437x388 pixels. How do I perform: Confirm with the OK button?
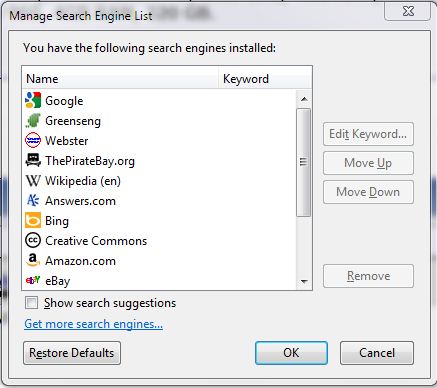click(291, 353)
